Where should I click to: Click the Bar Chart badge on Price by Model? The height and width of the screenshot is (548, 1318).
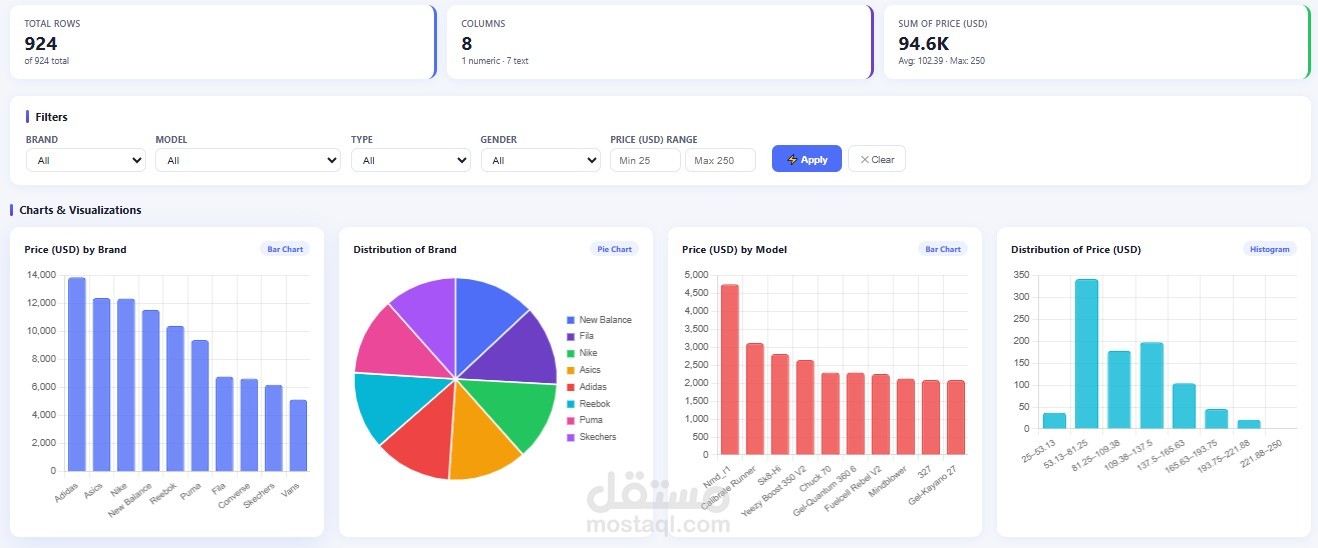pyautogui.click(x=943, y=249)
